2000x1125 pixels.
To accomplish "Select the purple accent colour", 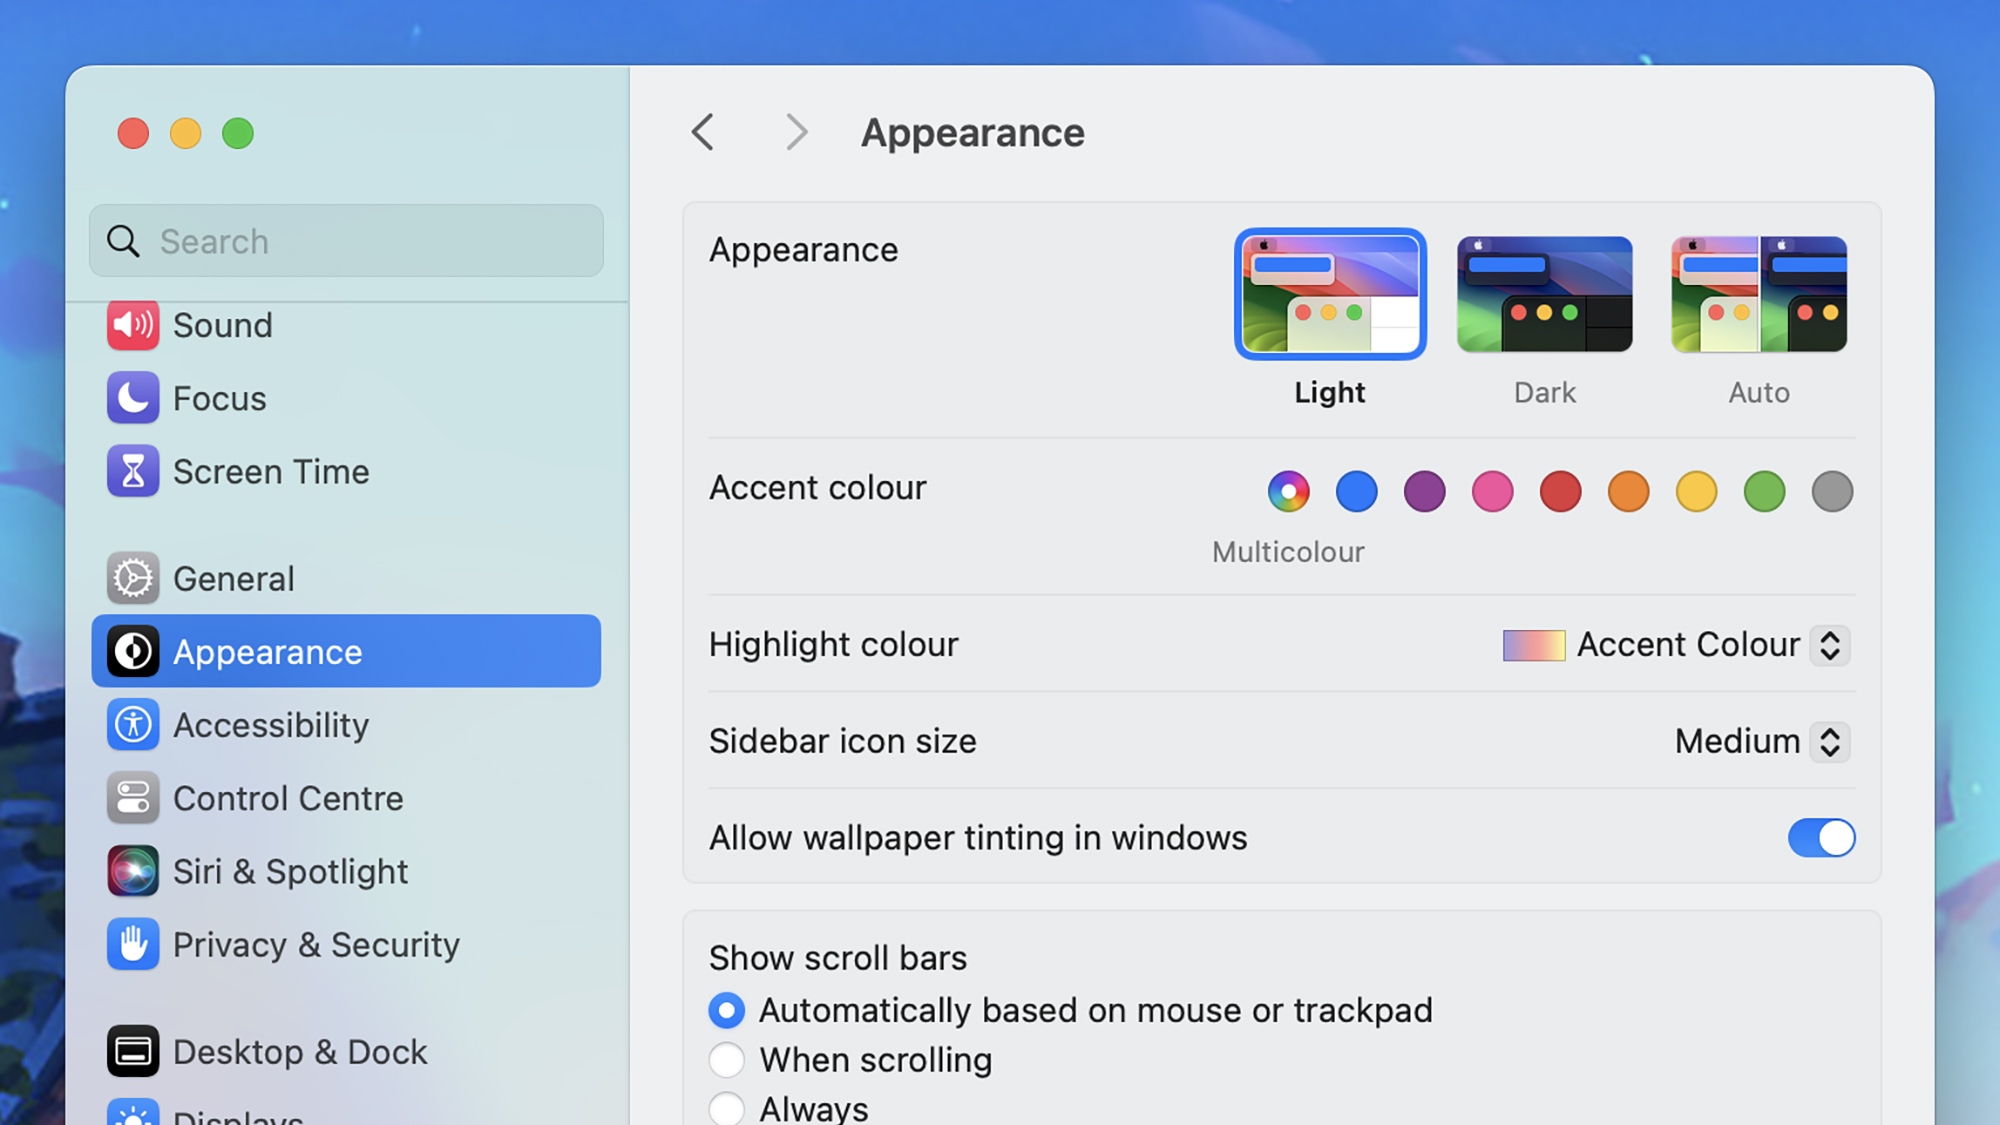I will point(1424,491).
